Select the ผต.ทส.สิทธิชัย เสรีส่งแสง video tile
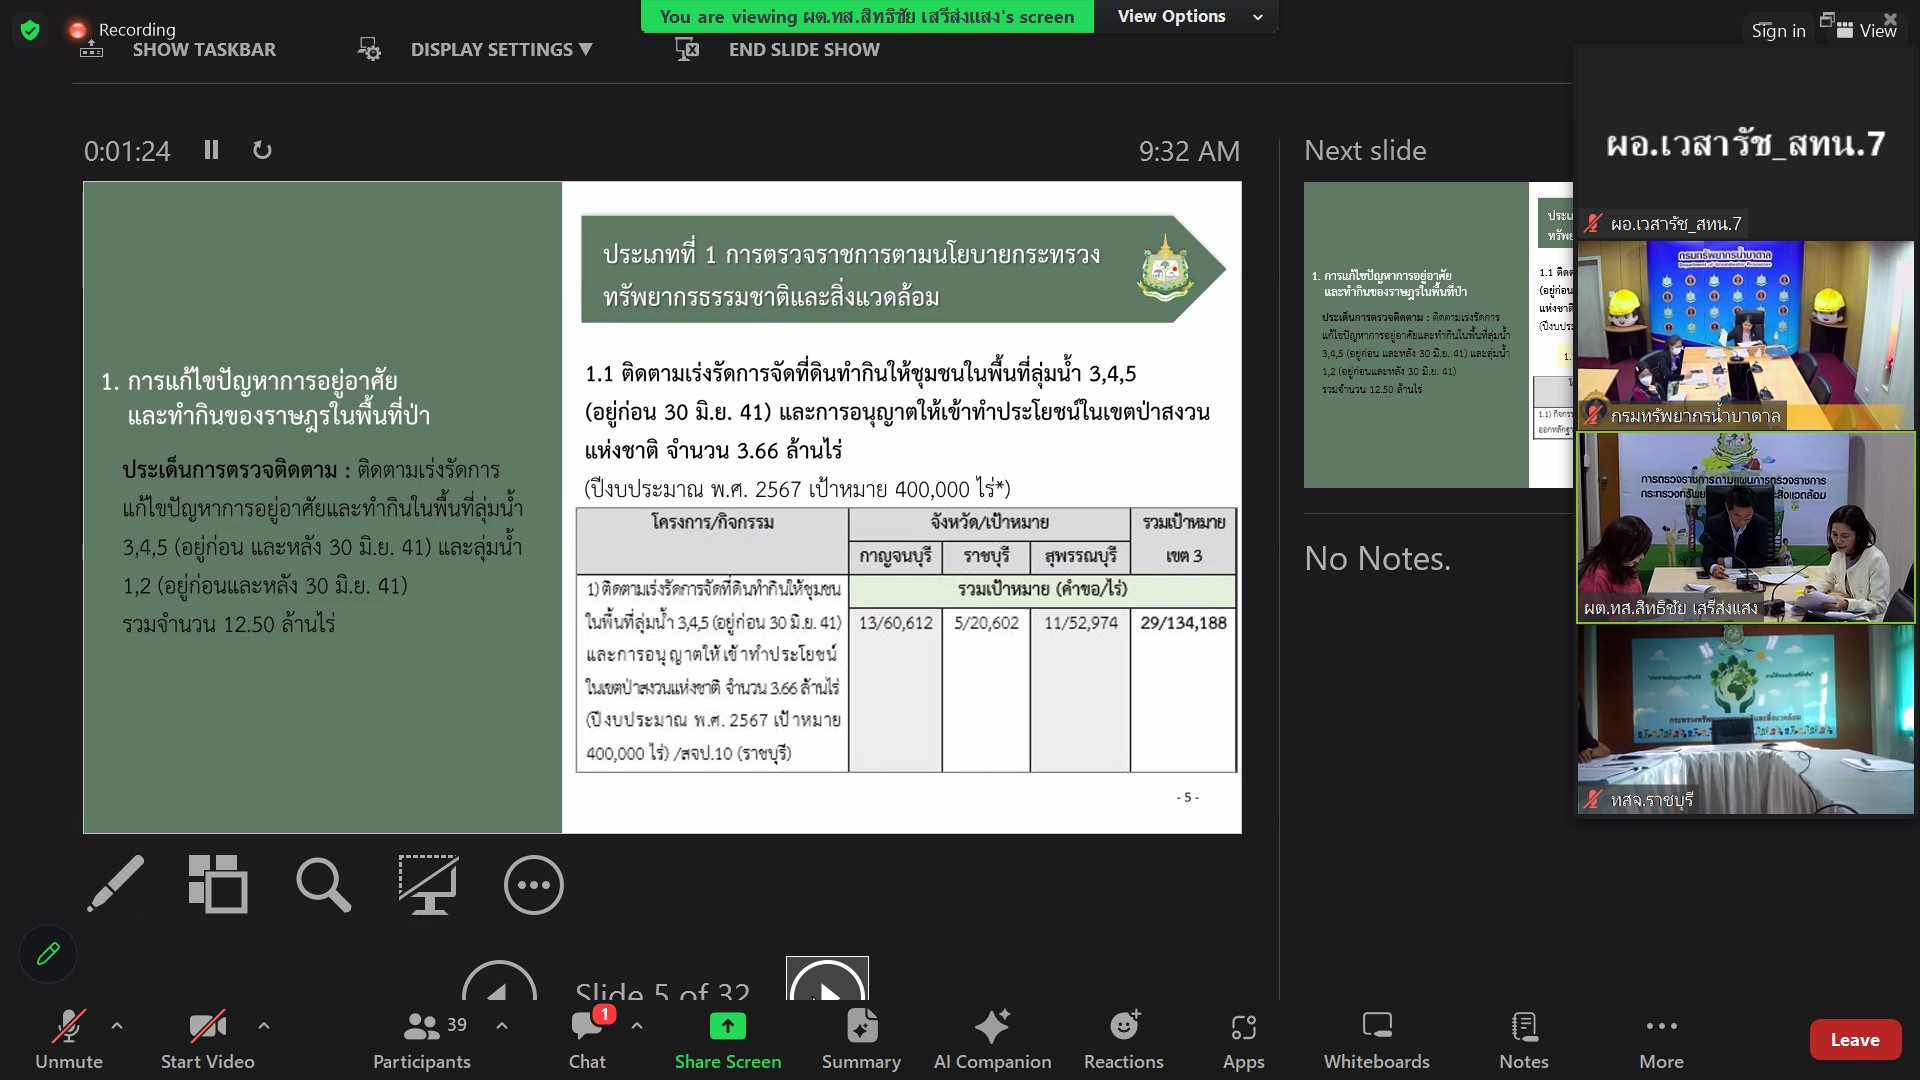The width and height of the screenshot is (1920, 1080). (x=1746, y=527)
